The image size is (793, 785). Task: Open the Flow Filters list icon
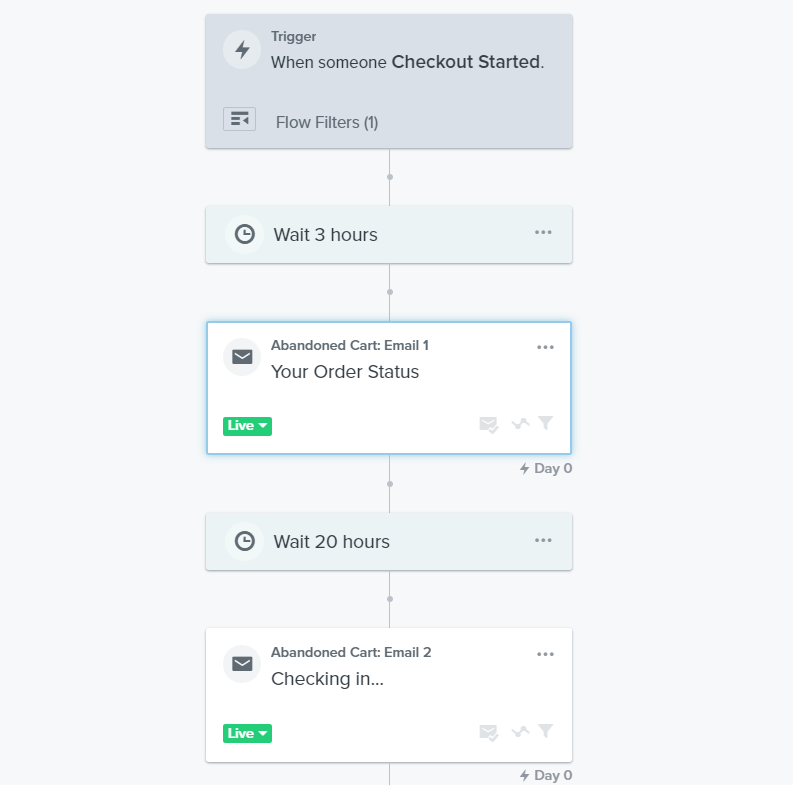(x=240, y=119)
